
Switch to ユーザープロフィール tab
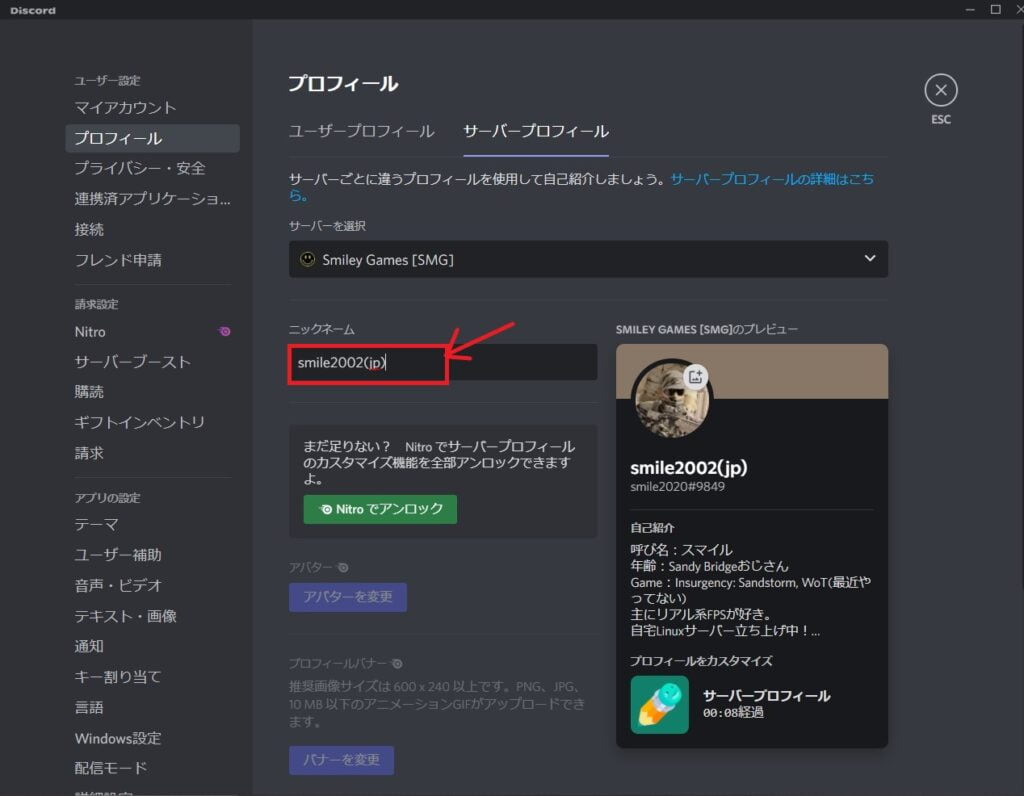[361, 131]
